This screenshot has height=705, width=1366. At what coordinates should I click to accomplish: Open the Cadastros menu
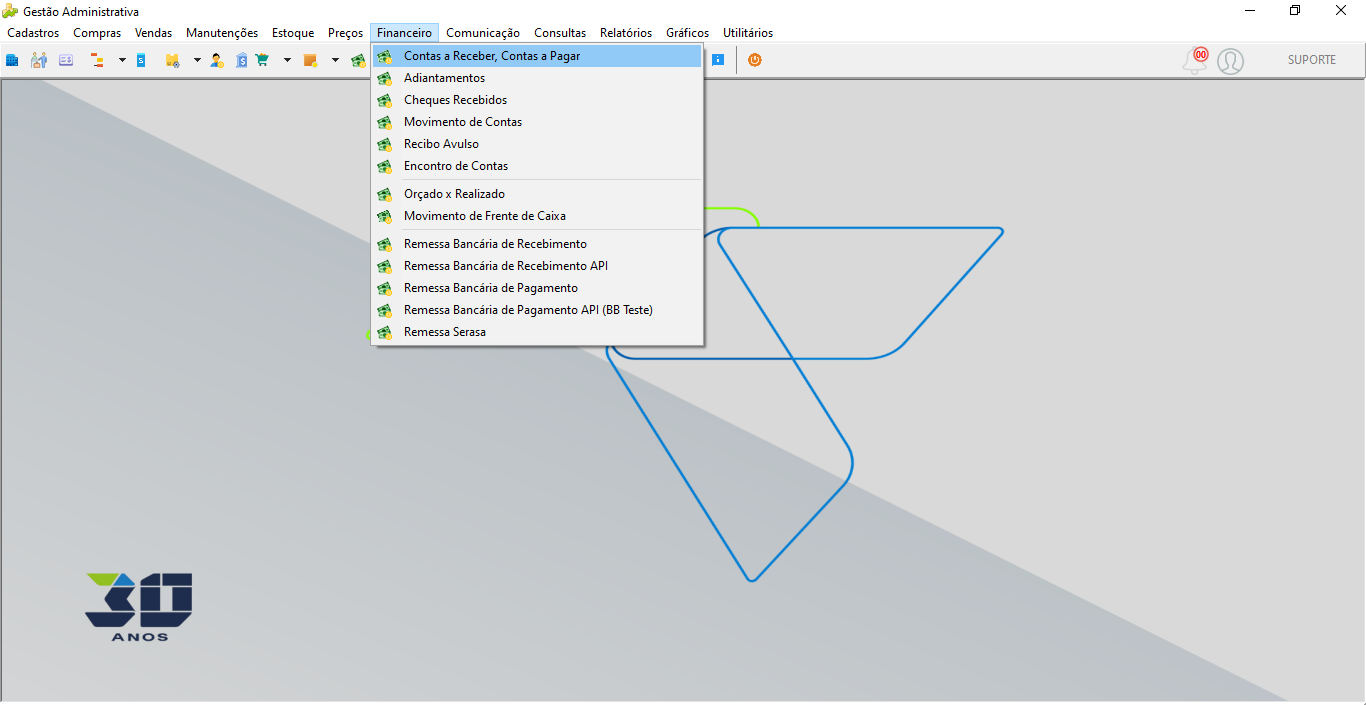pos(33,33)
